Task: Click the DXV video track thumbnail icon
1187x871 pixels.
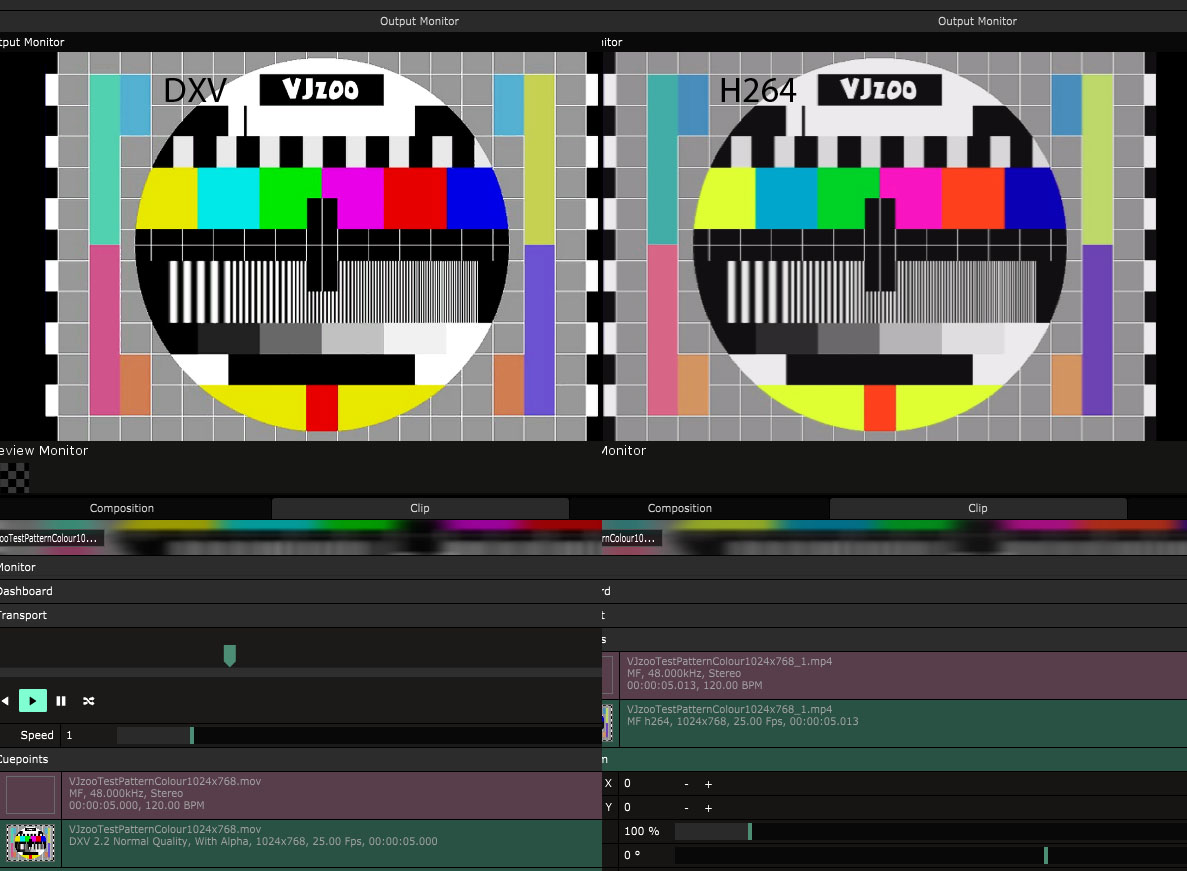Action: click(x=31, y=843)
